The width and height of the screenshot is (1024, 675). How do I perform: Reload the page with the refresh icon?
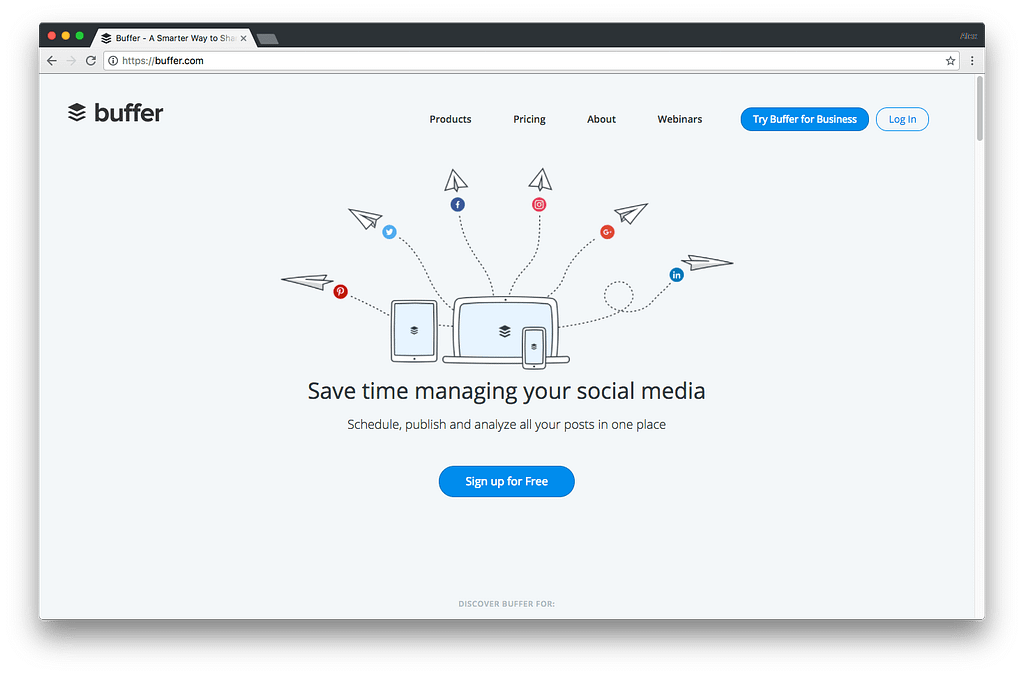click(91, 61)
